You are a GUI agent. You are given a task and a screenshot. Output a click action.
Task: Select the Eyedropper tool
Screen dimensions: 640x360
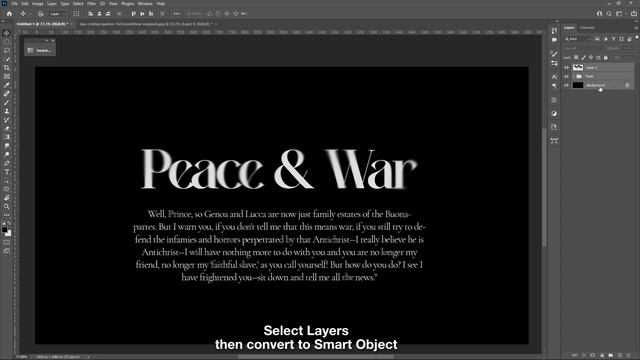[7, 85]
